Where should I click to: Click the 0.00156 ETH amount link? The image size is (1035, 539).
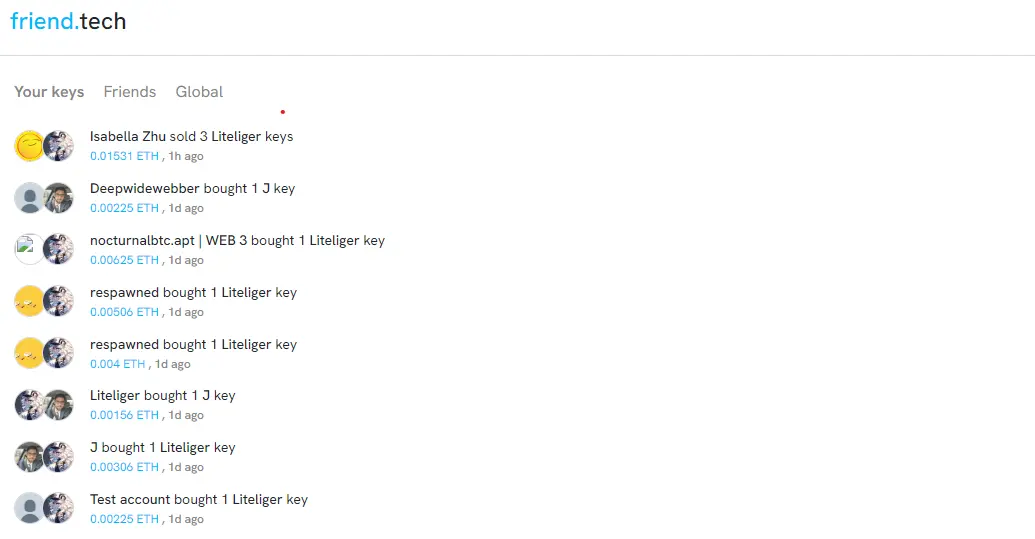pos(124,415)
